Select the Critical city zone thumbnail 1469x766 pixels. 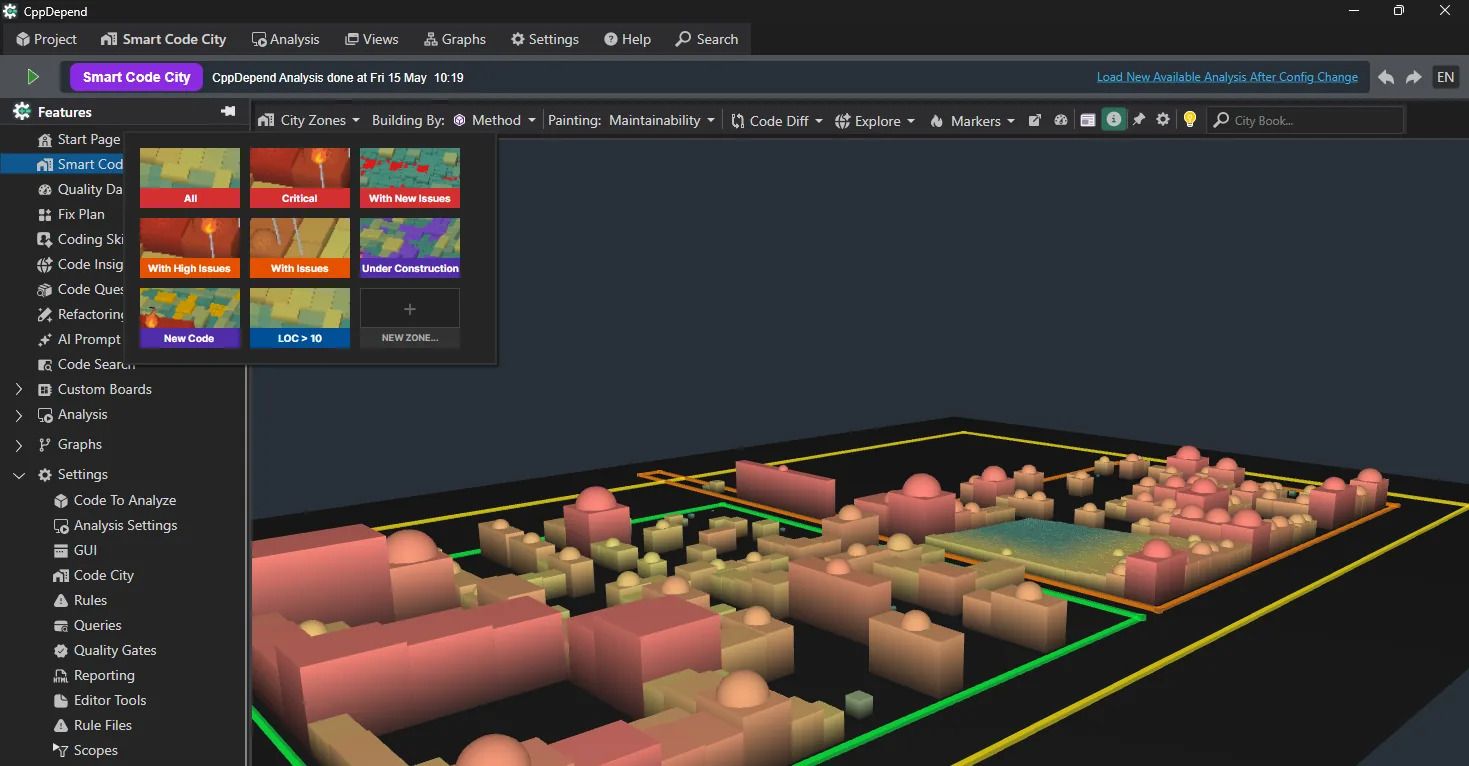click(300, 178)
